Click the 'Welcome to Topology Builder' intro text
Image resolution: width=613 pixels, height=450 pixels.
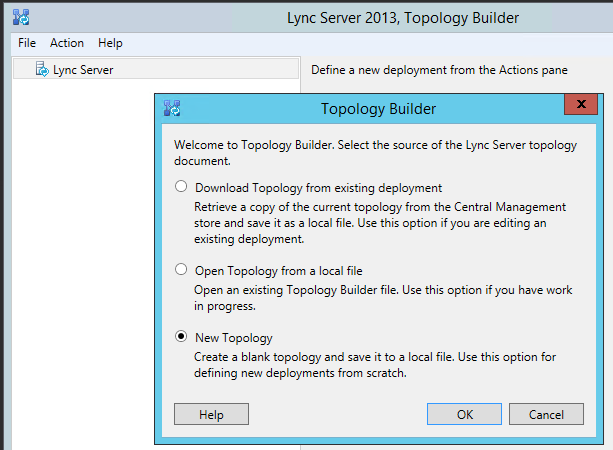click(375, 152)
